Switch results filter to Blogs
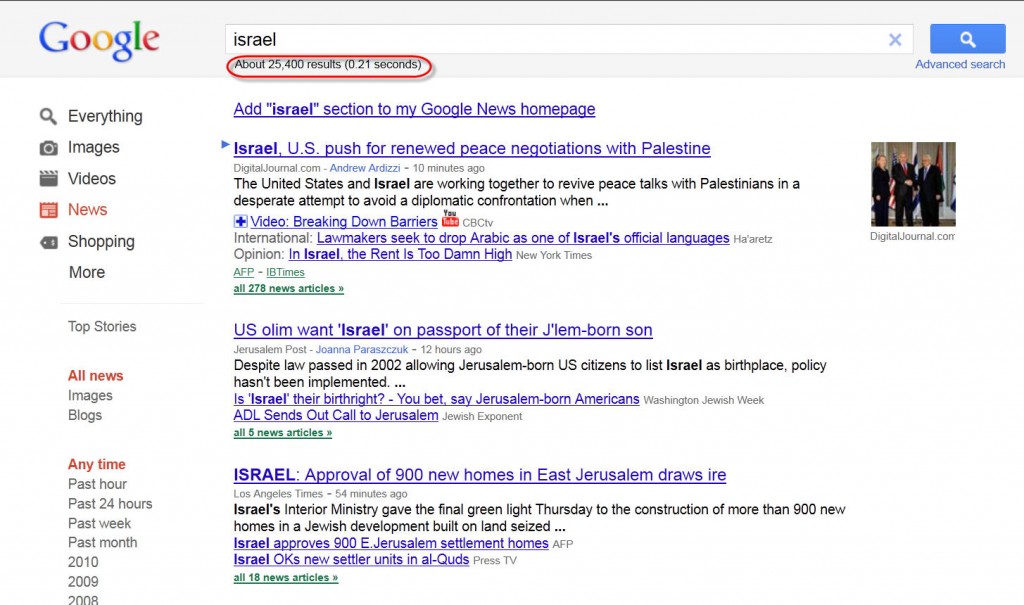 click(85, 415)
